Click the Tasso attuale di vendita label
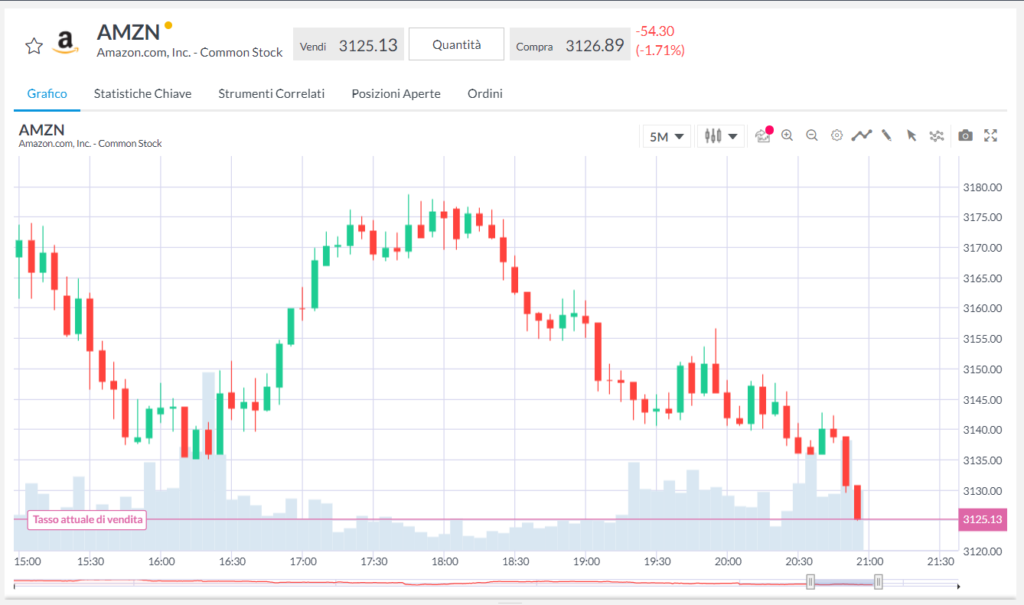Image resolution: width=1024 pixels, height=605 pixels. pyautogui.click(x=87, y=520)
